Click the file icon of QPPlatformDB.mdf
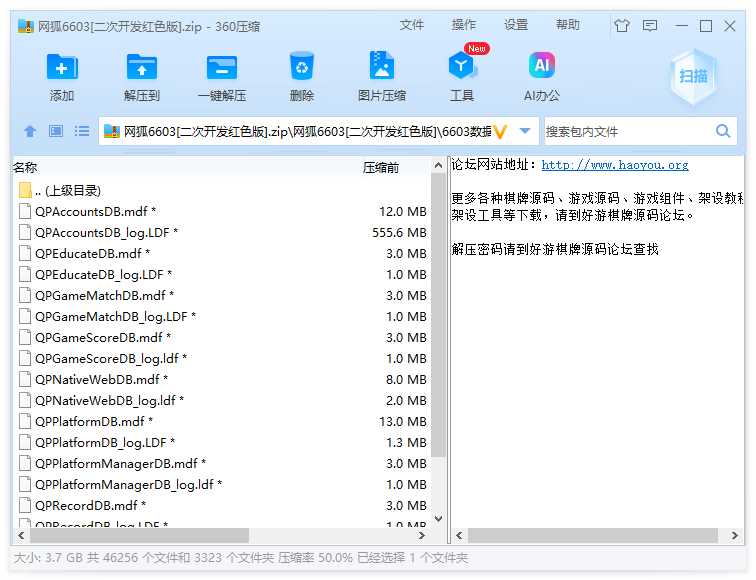This screenshot has height=580, width=756. coord(25,421)
